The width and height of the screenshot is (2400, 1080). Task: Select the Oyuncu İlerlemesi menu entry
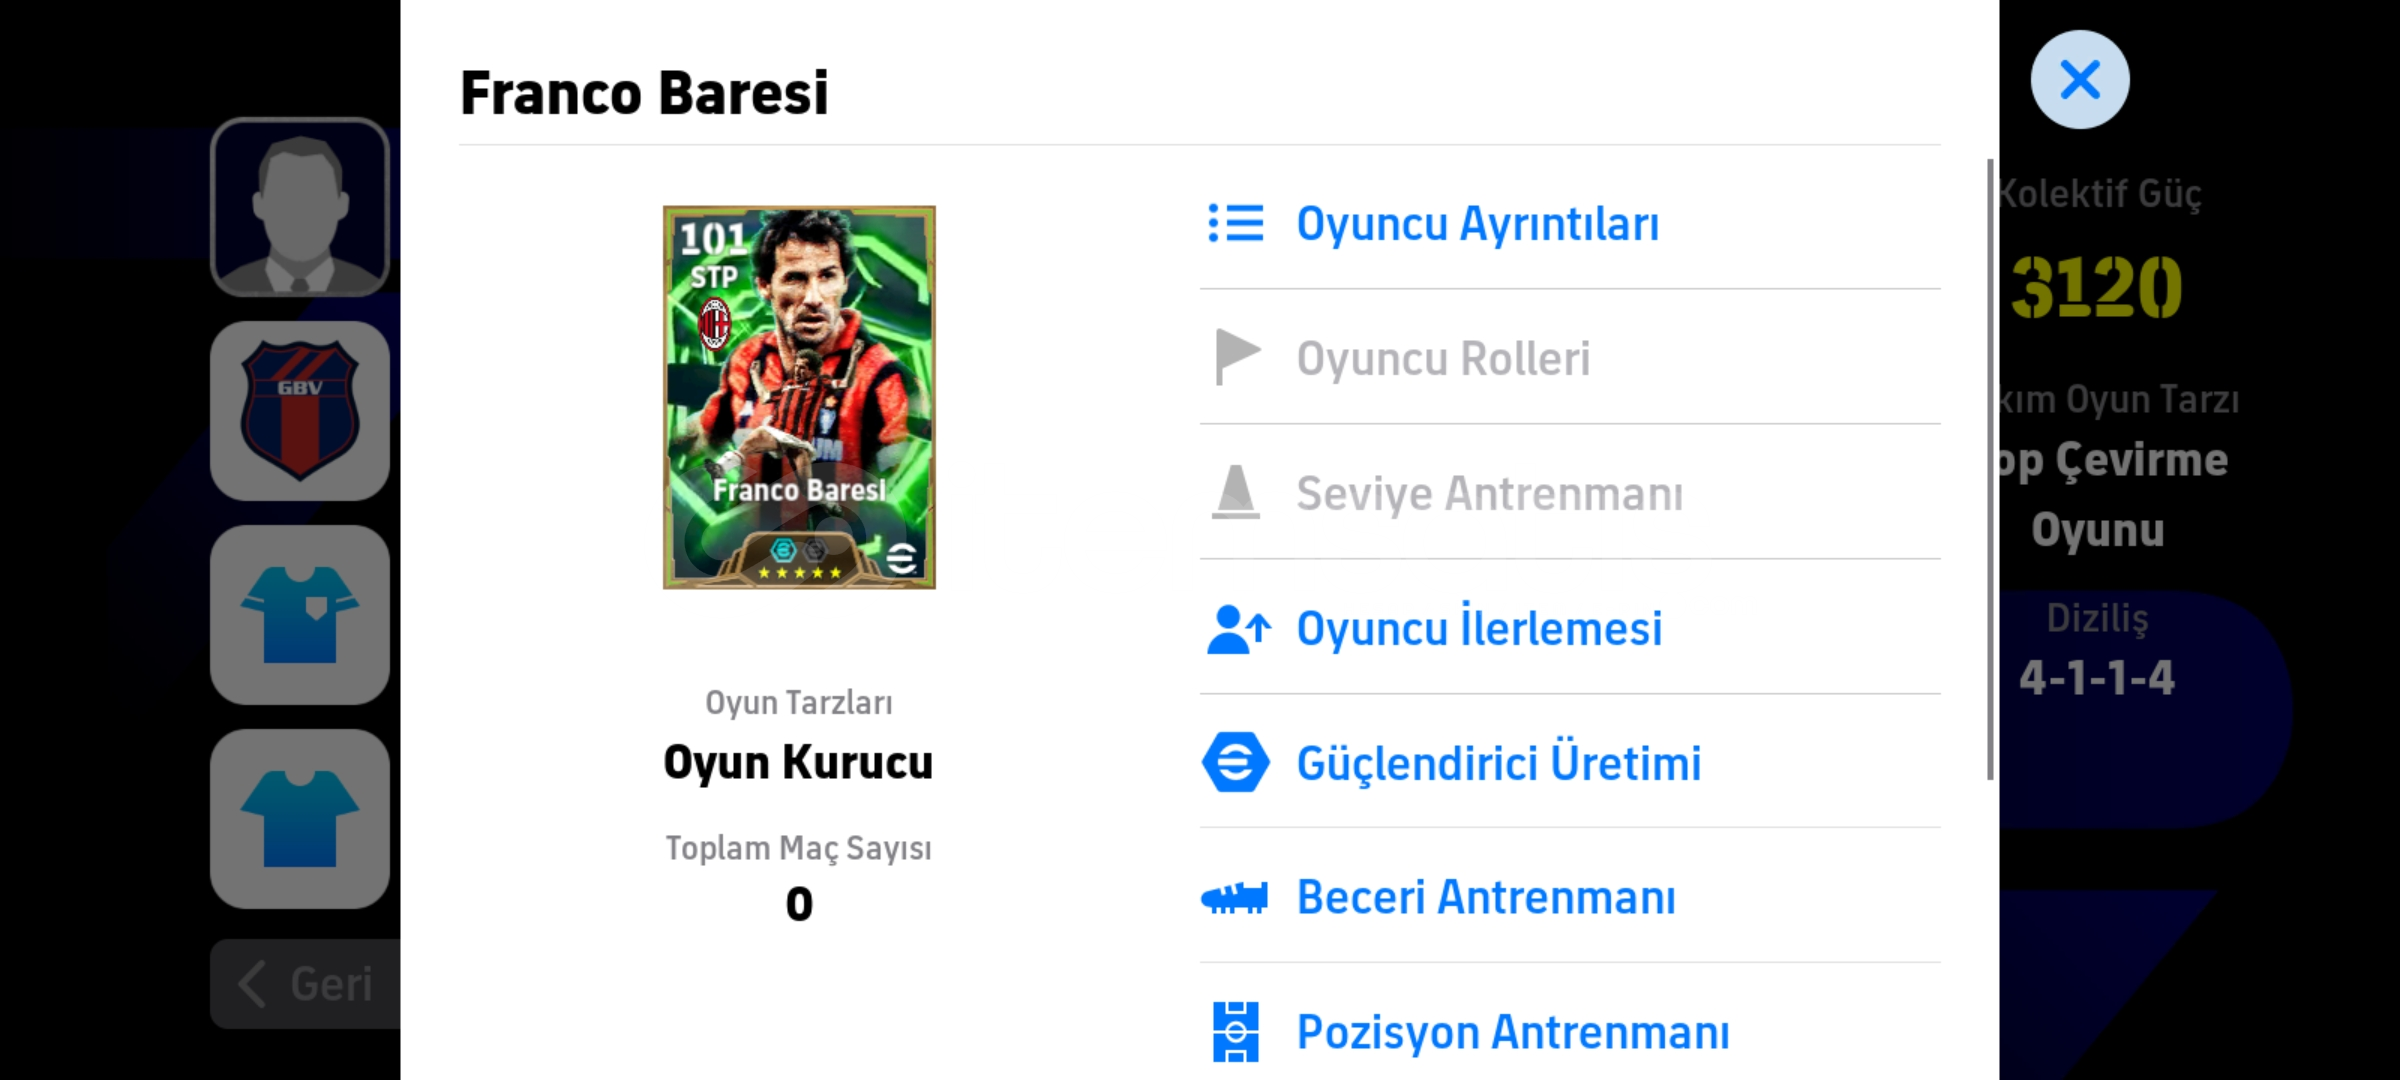(x=1570, y=629)
